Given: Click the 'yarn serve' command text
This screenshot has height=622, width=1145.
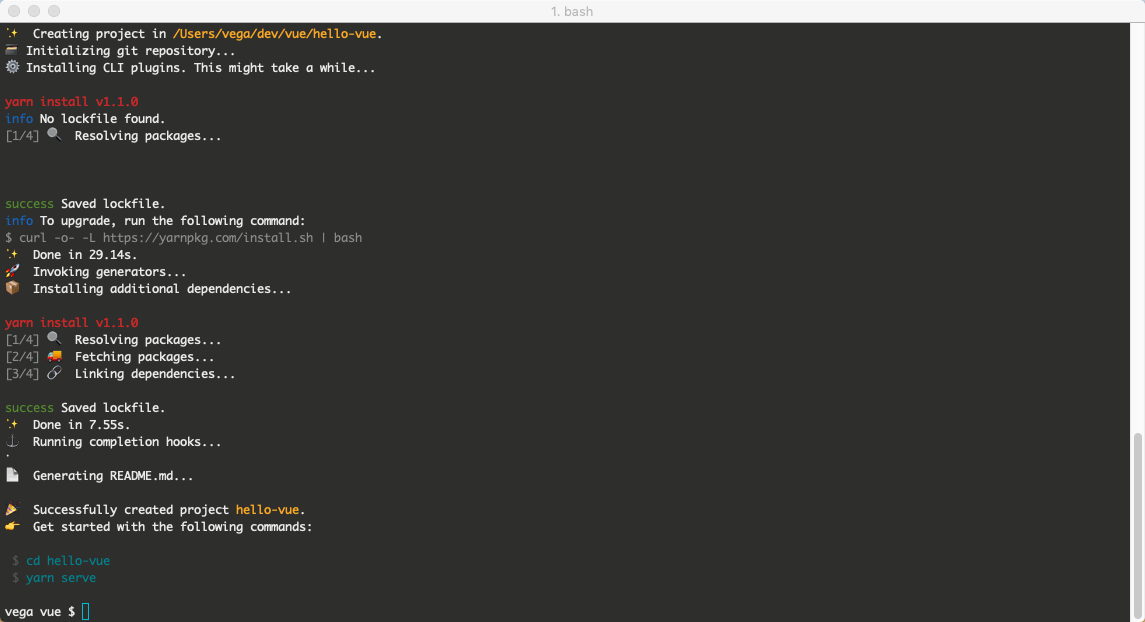Looking at the screenshot, I should pos(61,577).
